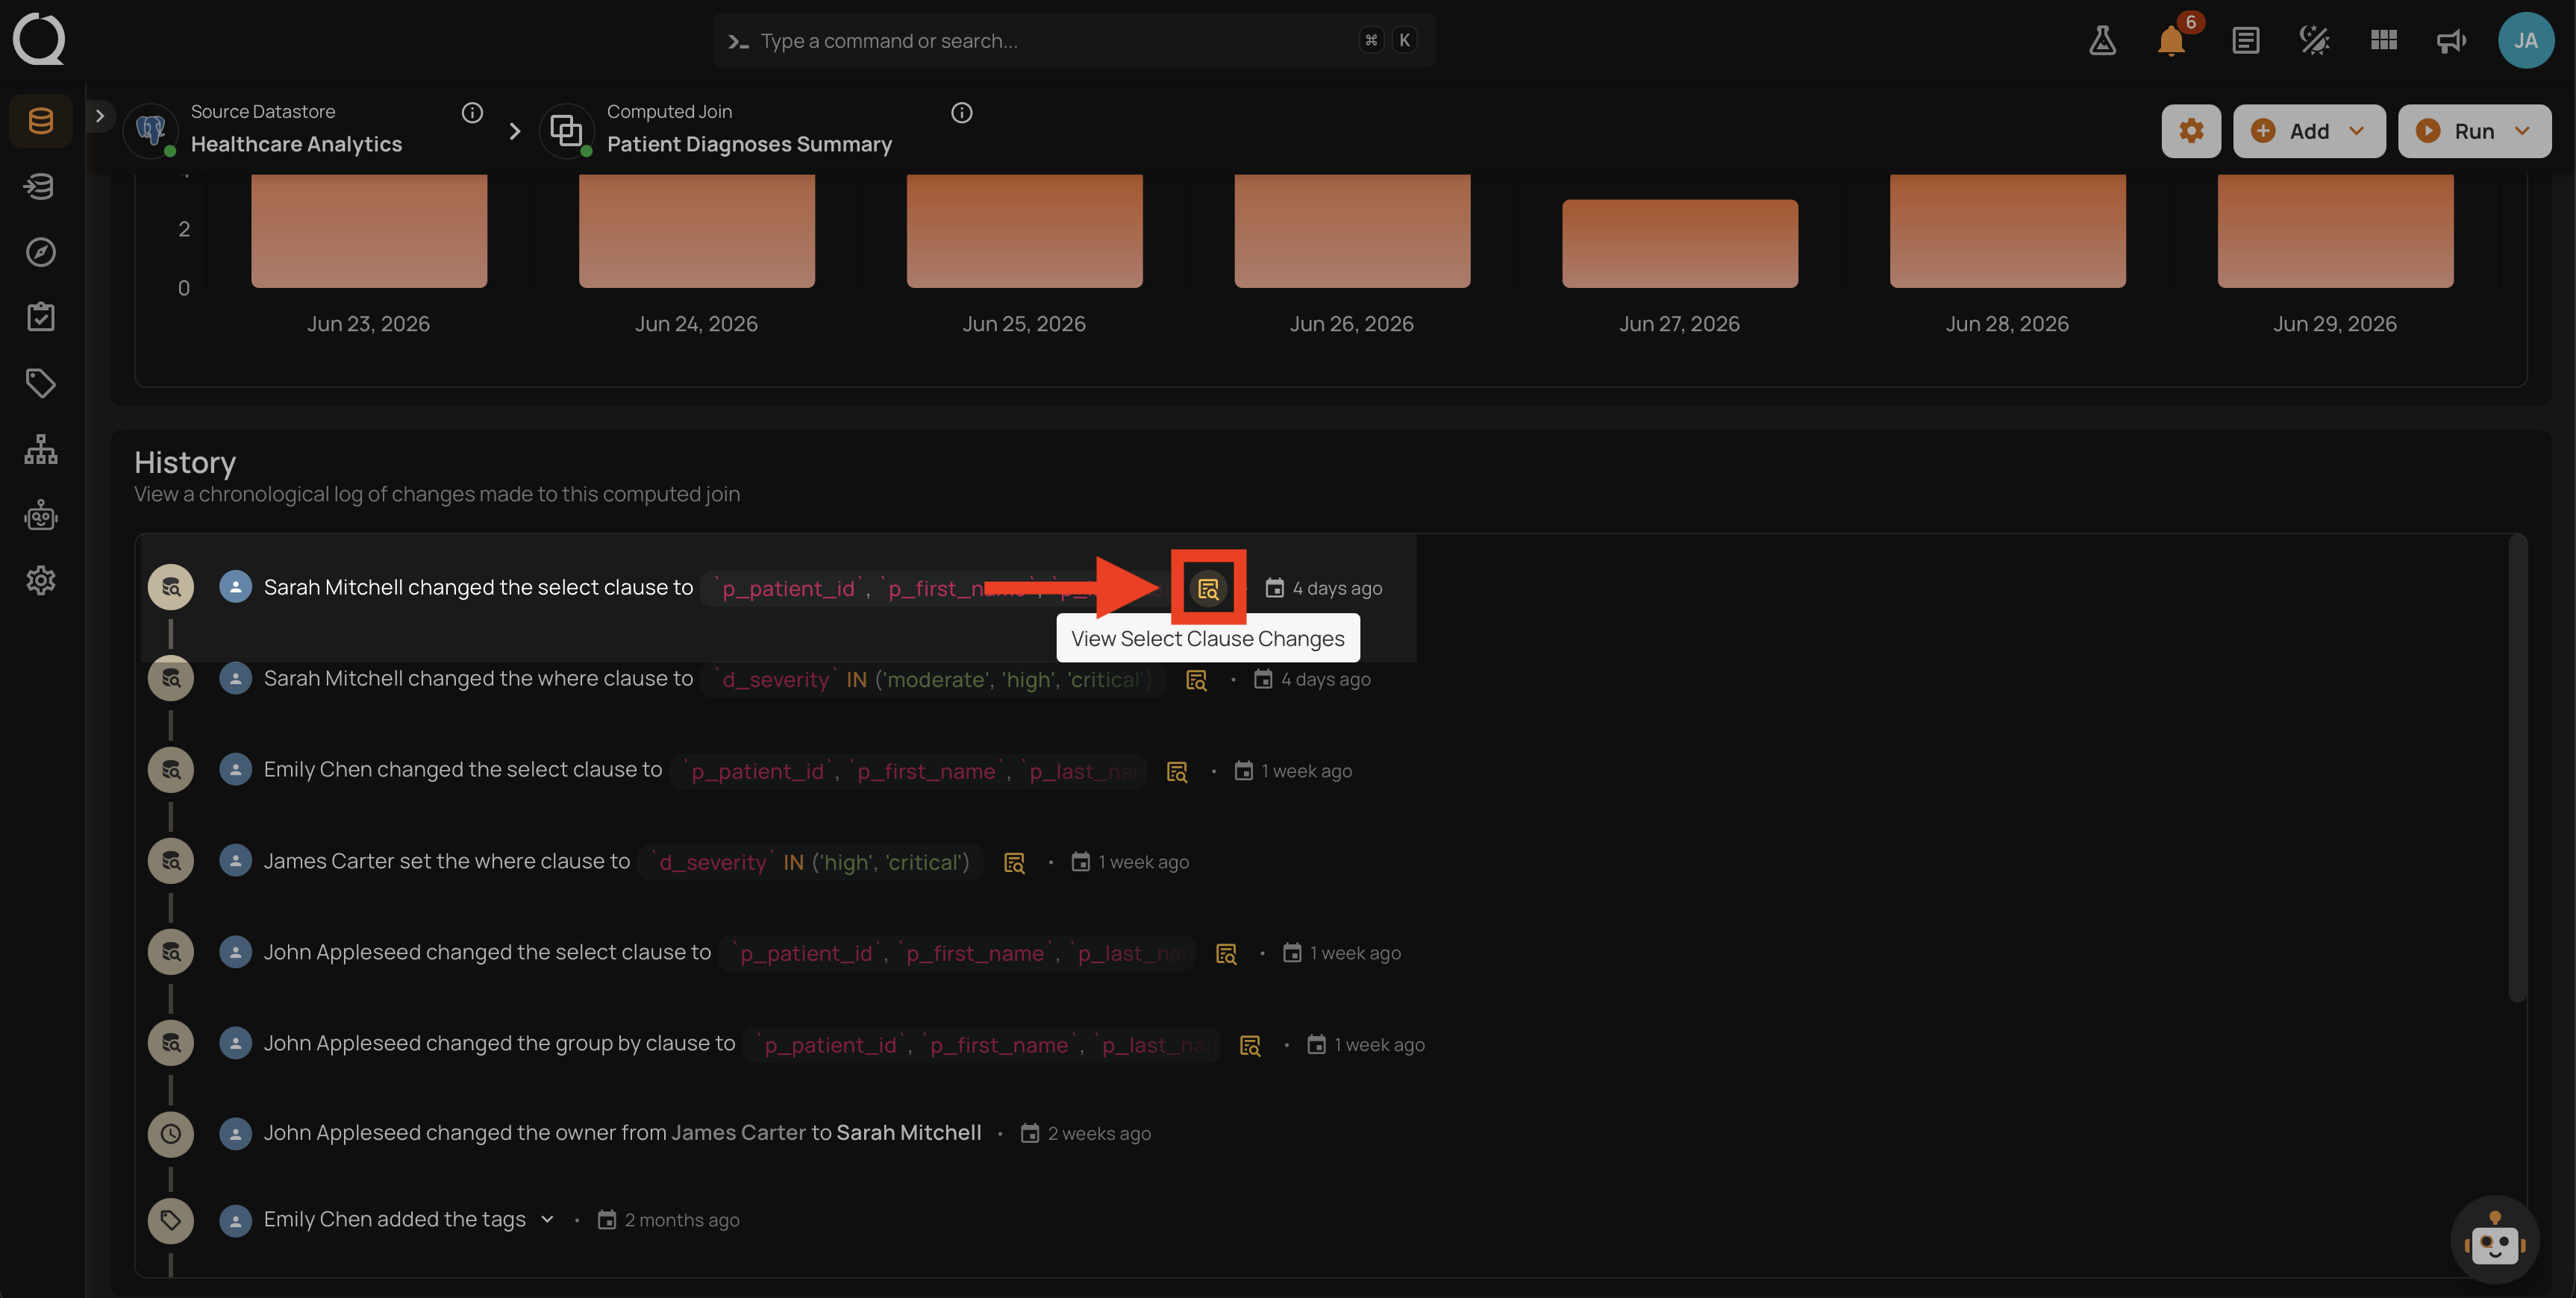Click the command search field
The image size is (2576, 1298).
tap(1074, 41)
